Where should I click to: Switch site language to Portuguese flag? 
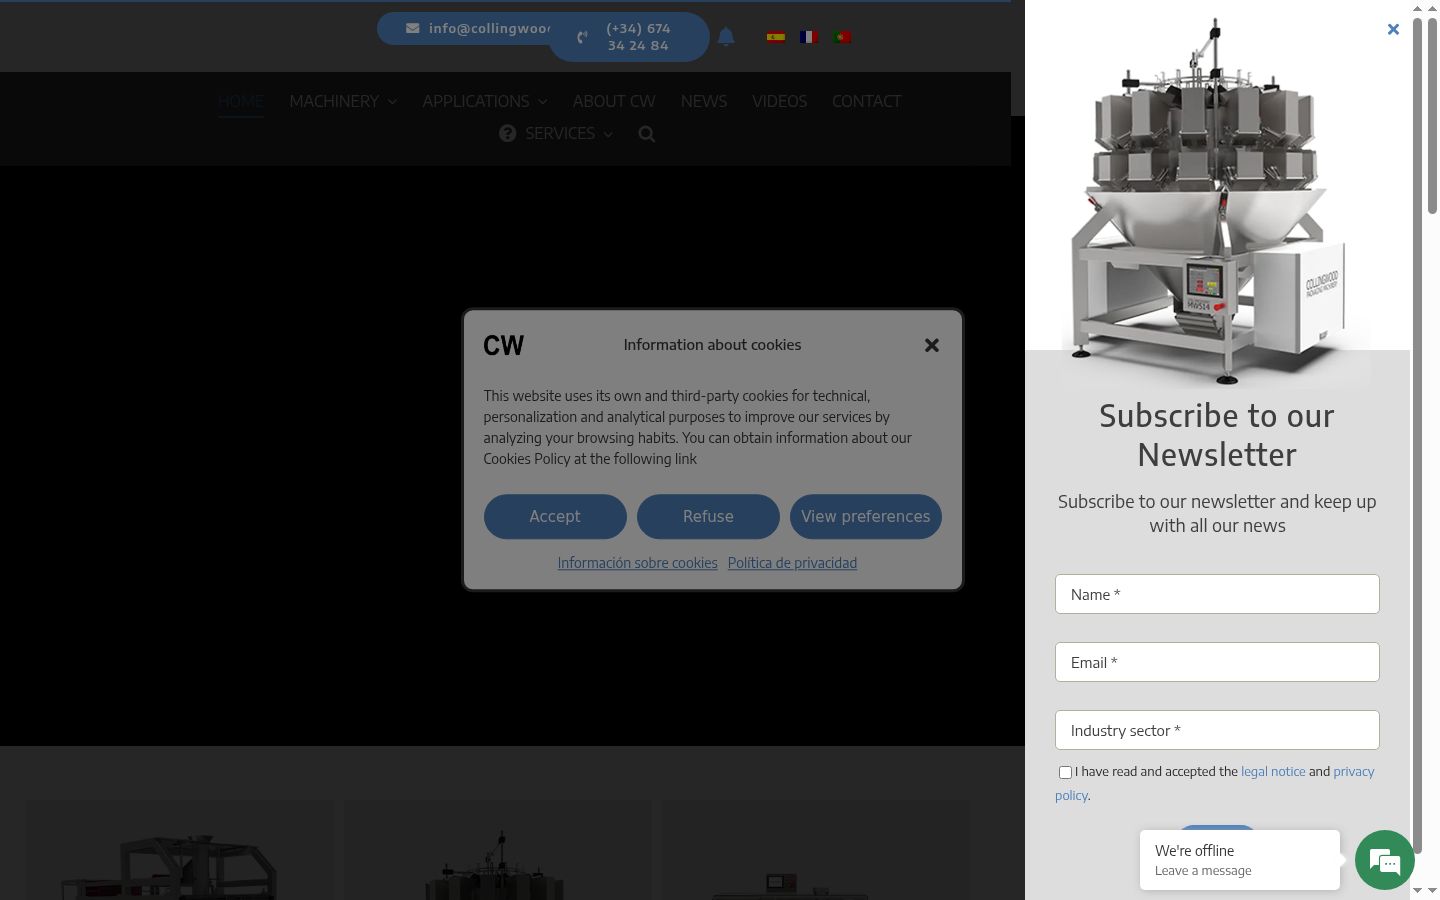tap(842, 37)
